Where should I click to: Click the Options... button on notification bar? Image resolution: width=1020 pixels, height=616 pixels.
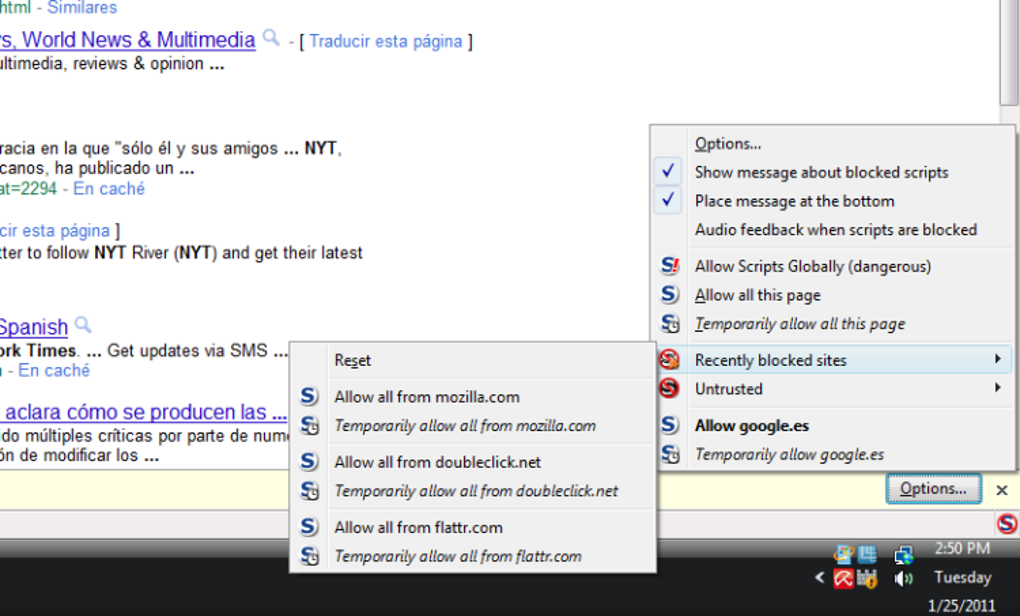pos(933,489)
